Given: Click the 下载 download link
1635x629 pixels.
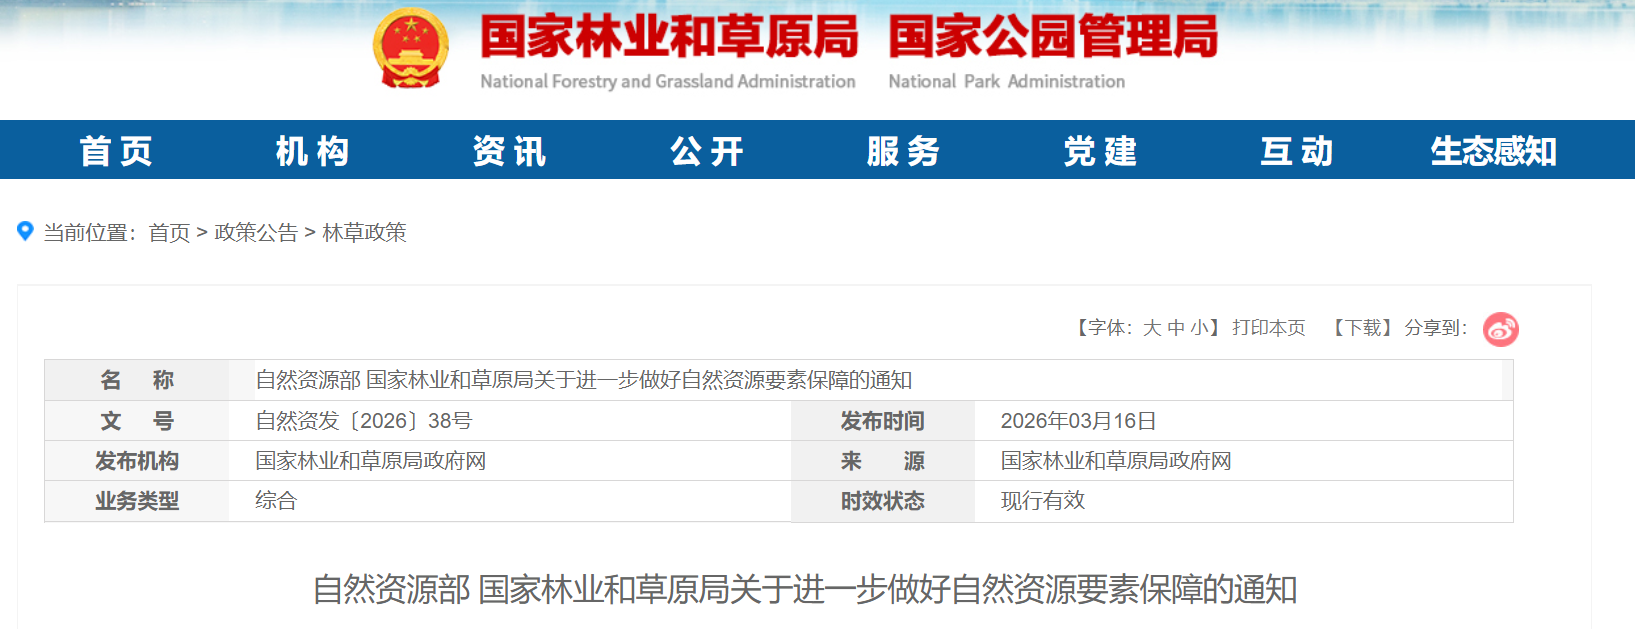Looking at the screenshot, I should point(1363,328).
